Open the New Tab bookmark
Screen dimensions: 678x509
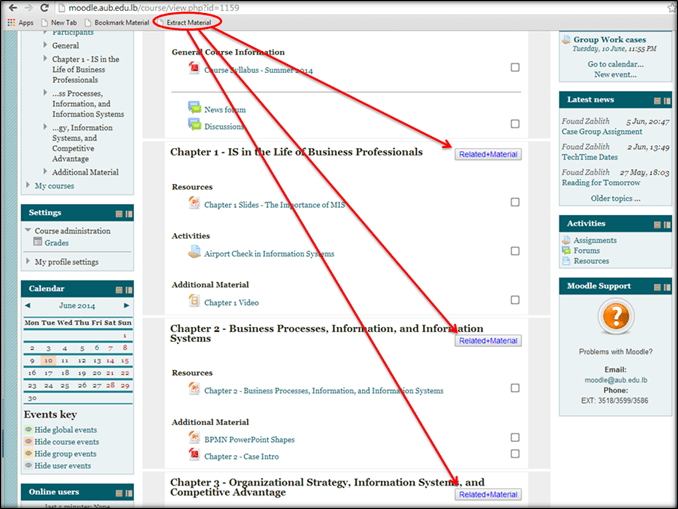[59, 22]
